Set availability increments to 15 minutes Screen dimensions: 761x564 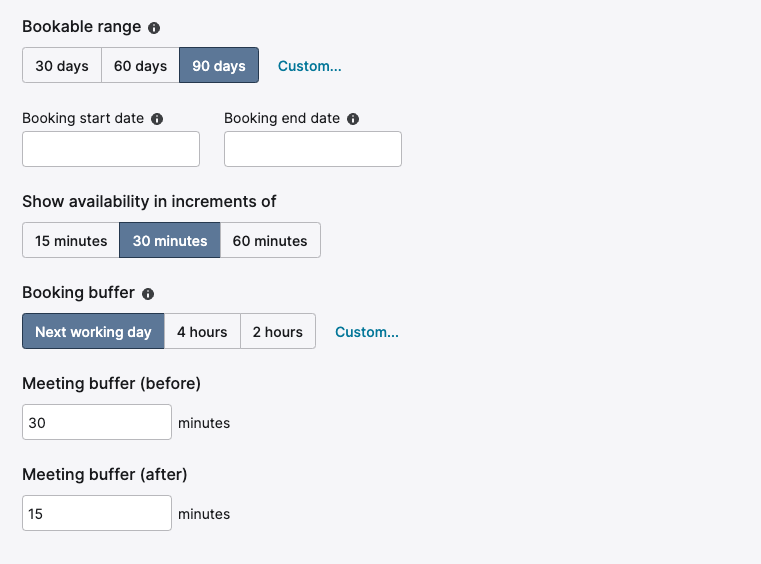pos(71,241)
